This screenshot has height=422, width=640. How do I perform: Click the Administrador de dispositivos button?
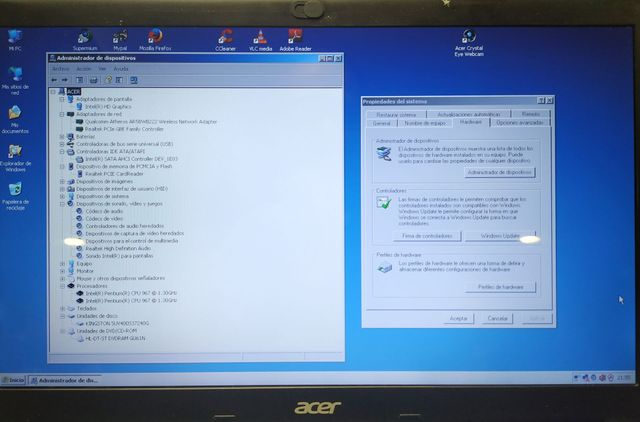(x=500, y=172)
